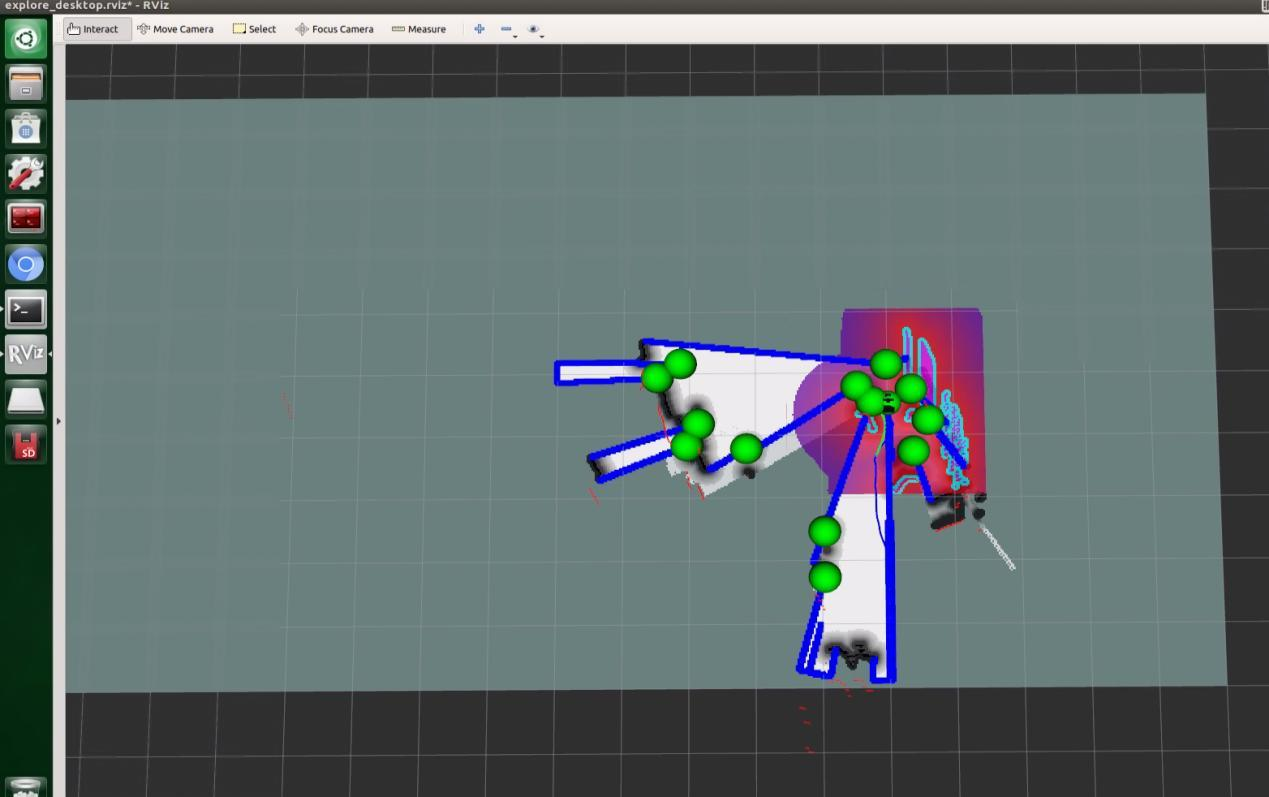Open the Ubuntu Dash from the launcher

[26, 39]
